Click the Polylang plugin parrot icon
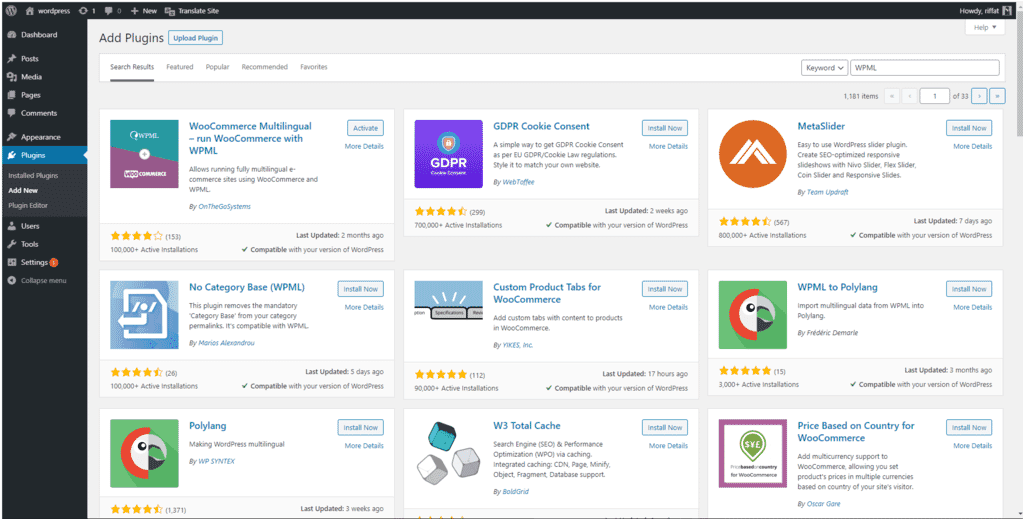The height and width of the screenshot is (519, 1023). point(144,454)
